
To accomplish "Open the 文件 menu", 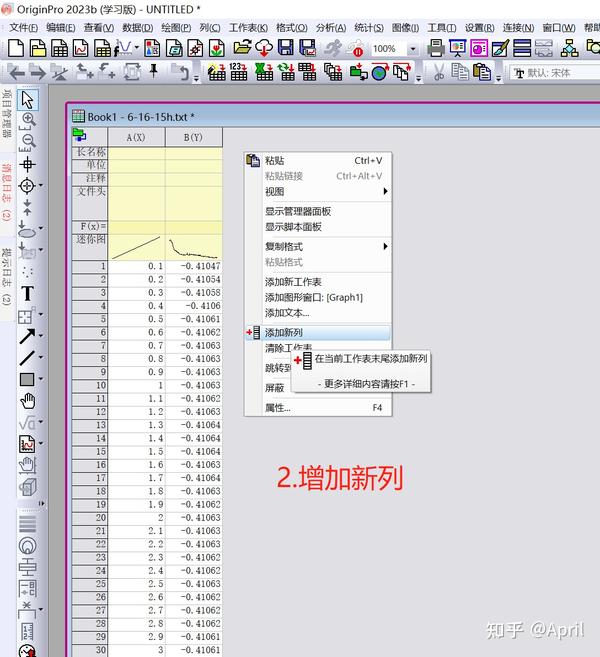I will [23, 28].
